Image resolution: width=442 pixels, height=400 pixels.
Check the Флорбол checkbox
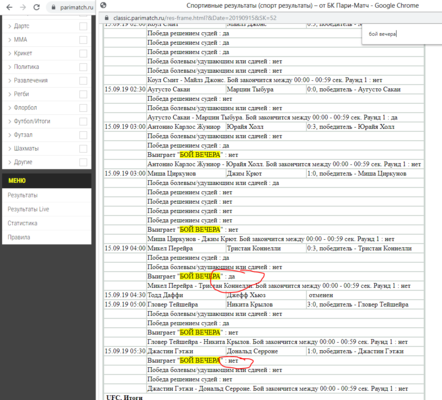coord(83,108)
